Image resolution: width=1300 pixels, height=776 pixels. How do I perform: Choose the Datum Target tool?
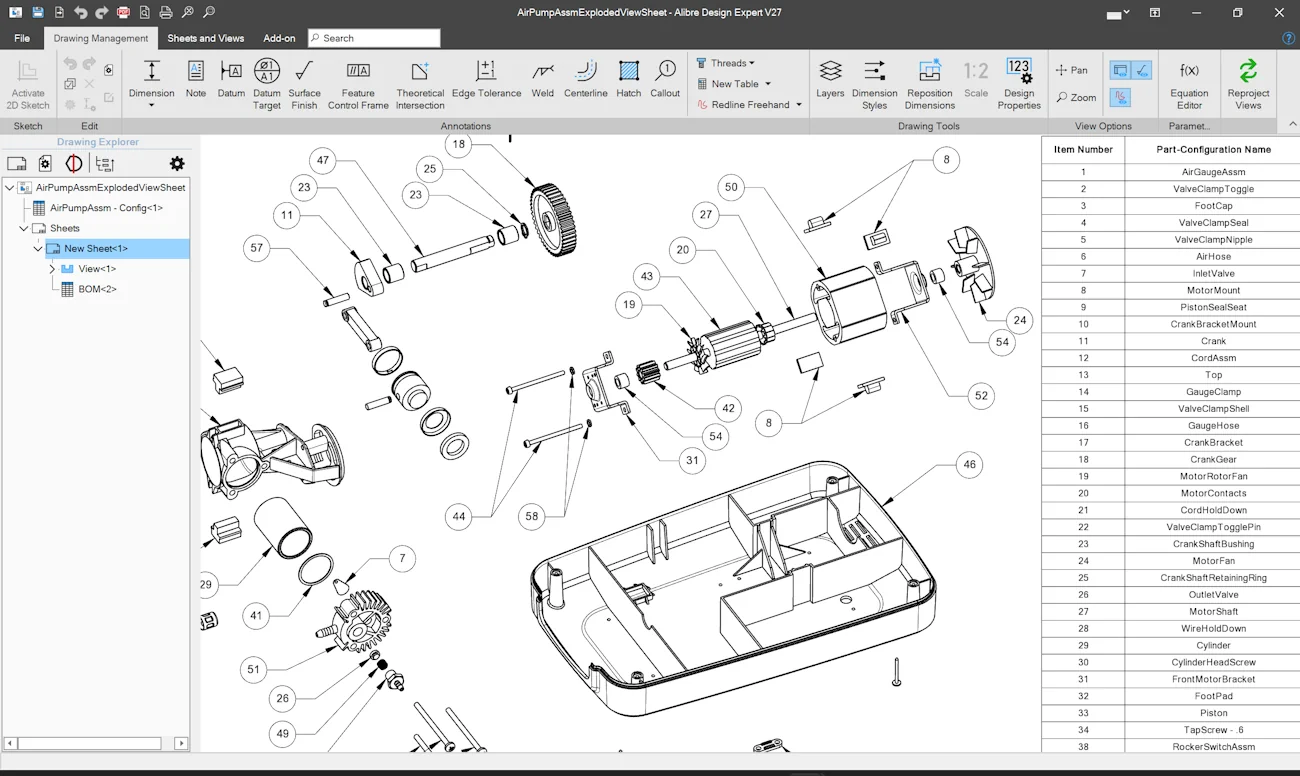coord(267,84)
